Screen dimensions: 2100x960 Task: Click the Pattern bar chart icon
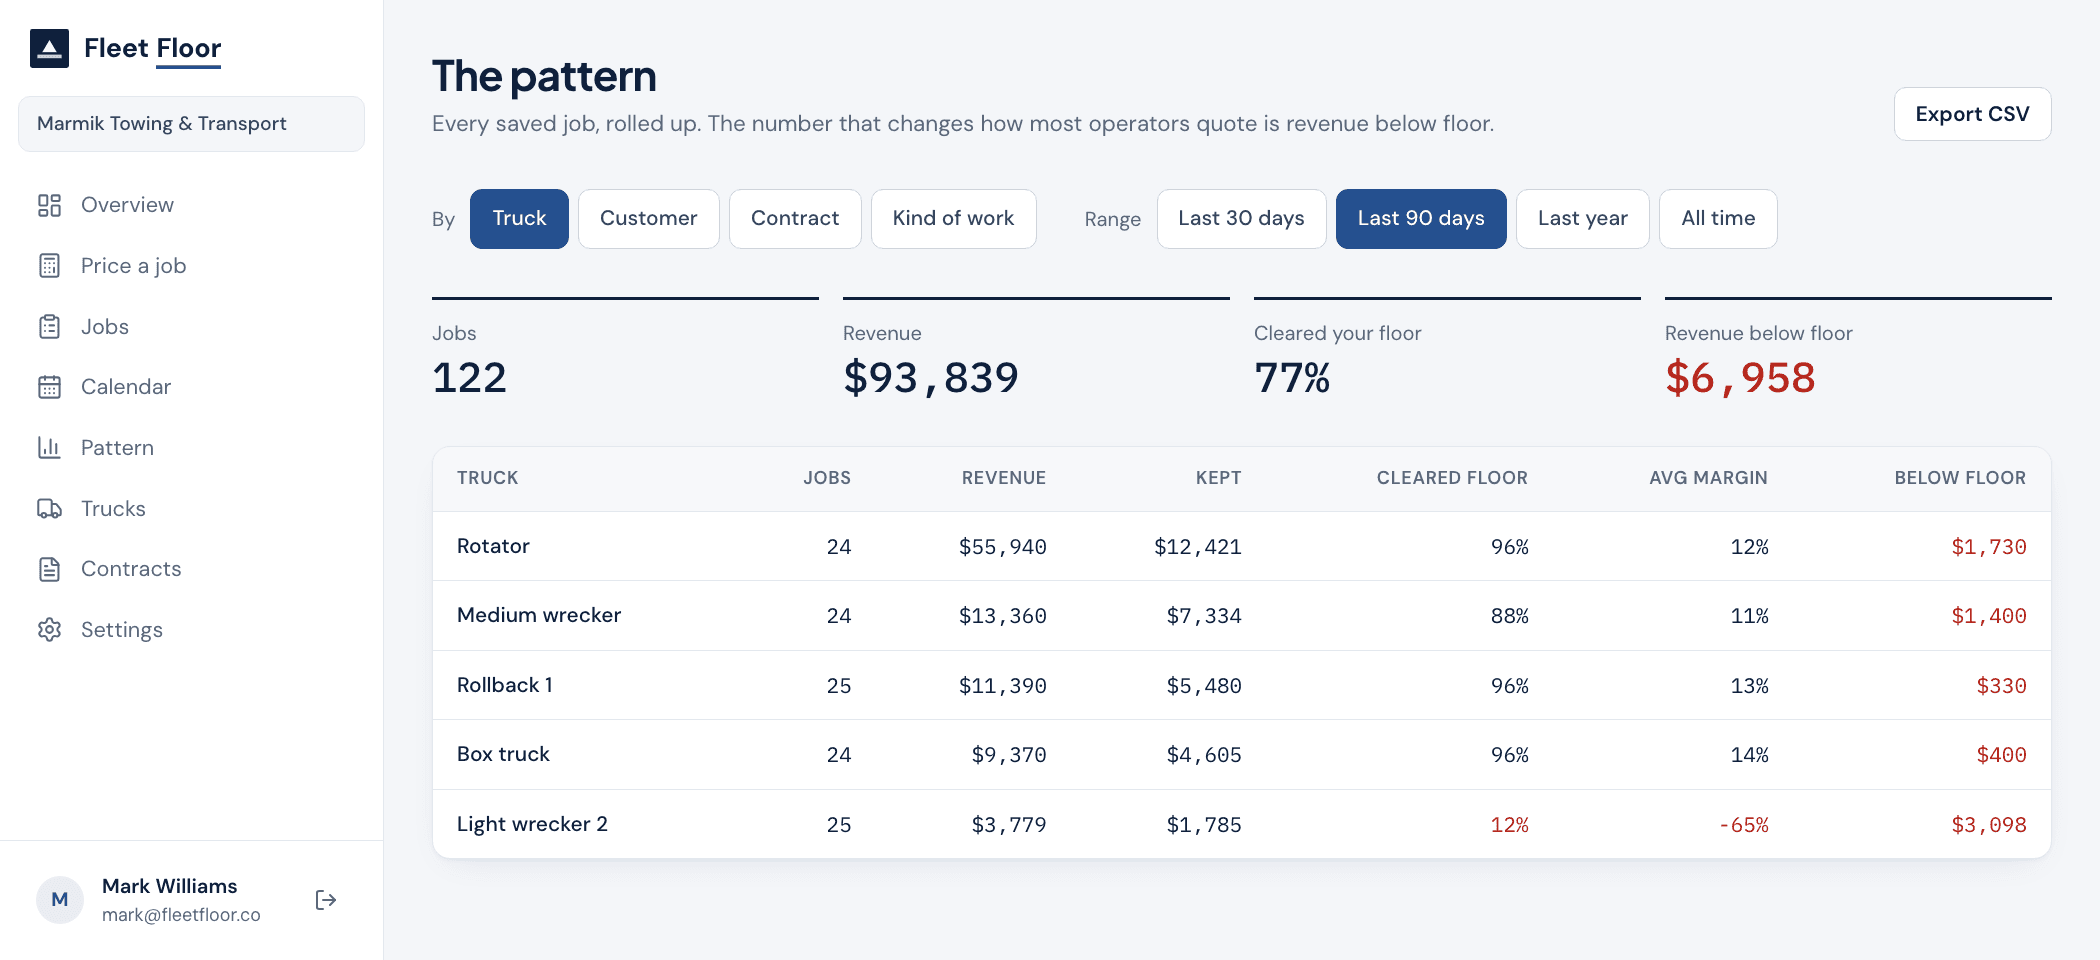coord(49,448)
